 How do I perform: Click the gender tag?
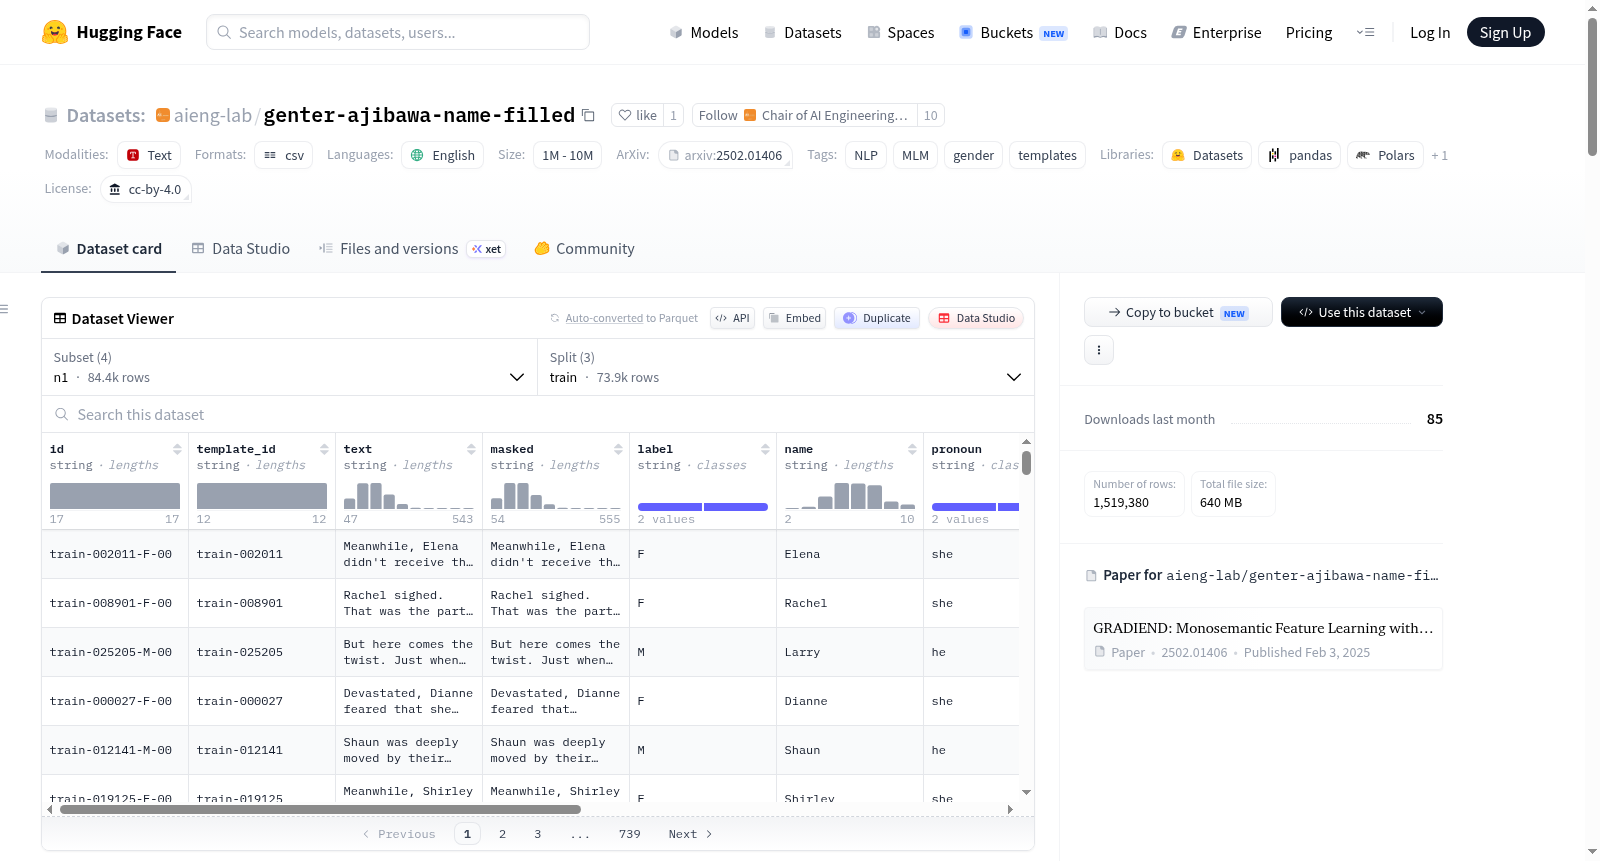click(x=973, y=155)
